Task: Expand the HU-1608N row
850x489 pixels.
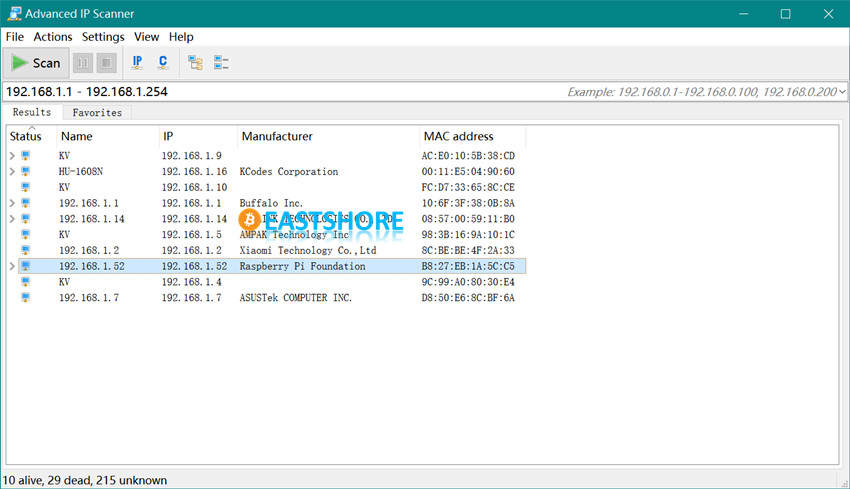Action: 12,171
